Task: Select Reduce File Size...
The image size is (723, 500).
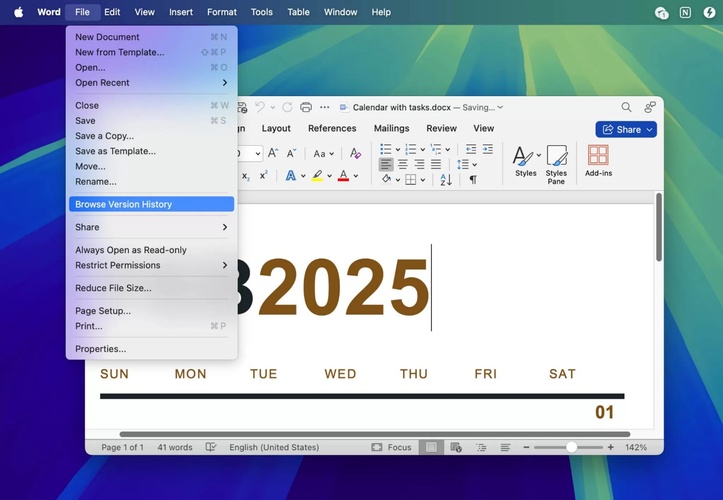Action: pyautogui.click(x=151, y=288)
